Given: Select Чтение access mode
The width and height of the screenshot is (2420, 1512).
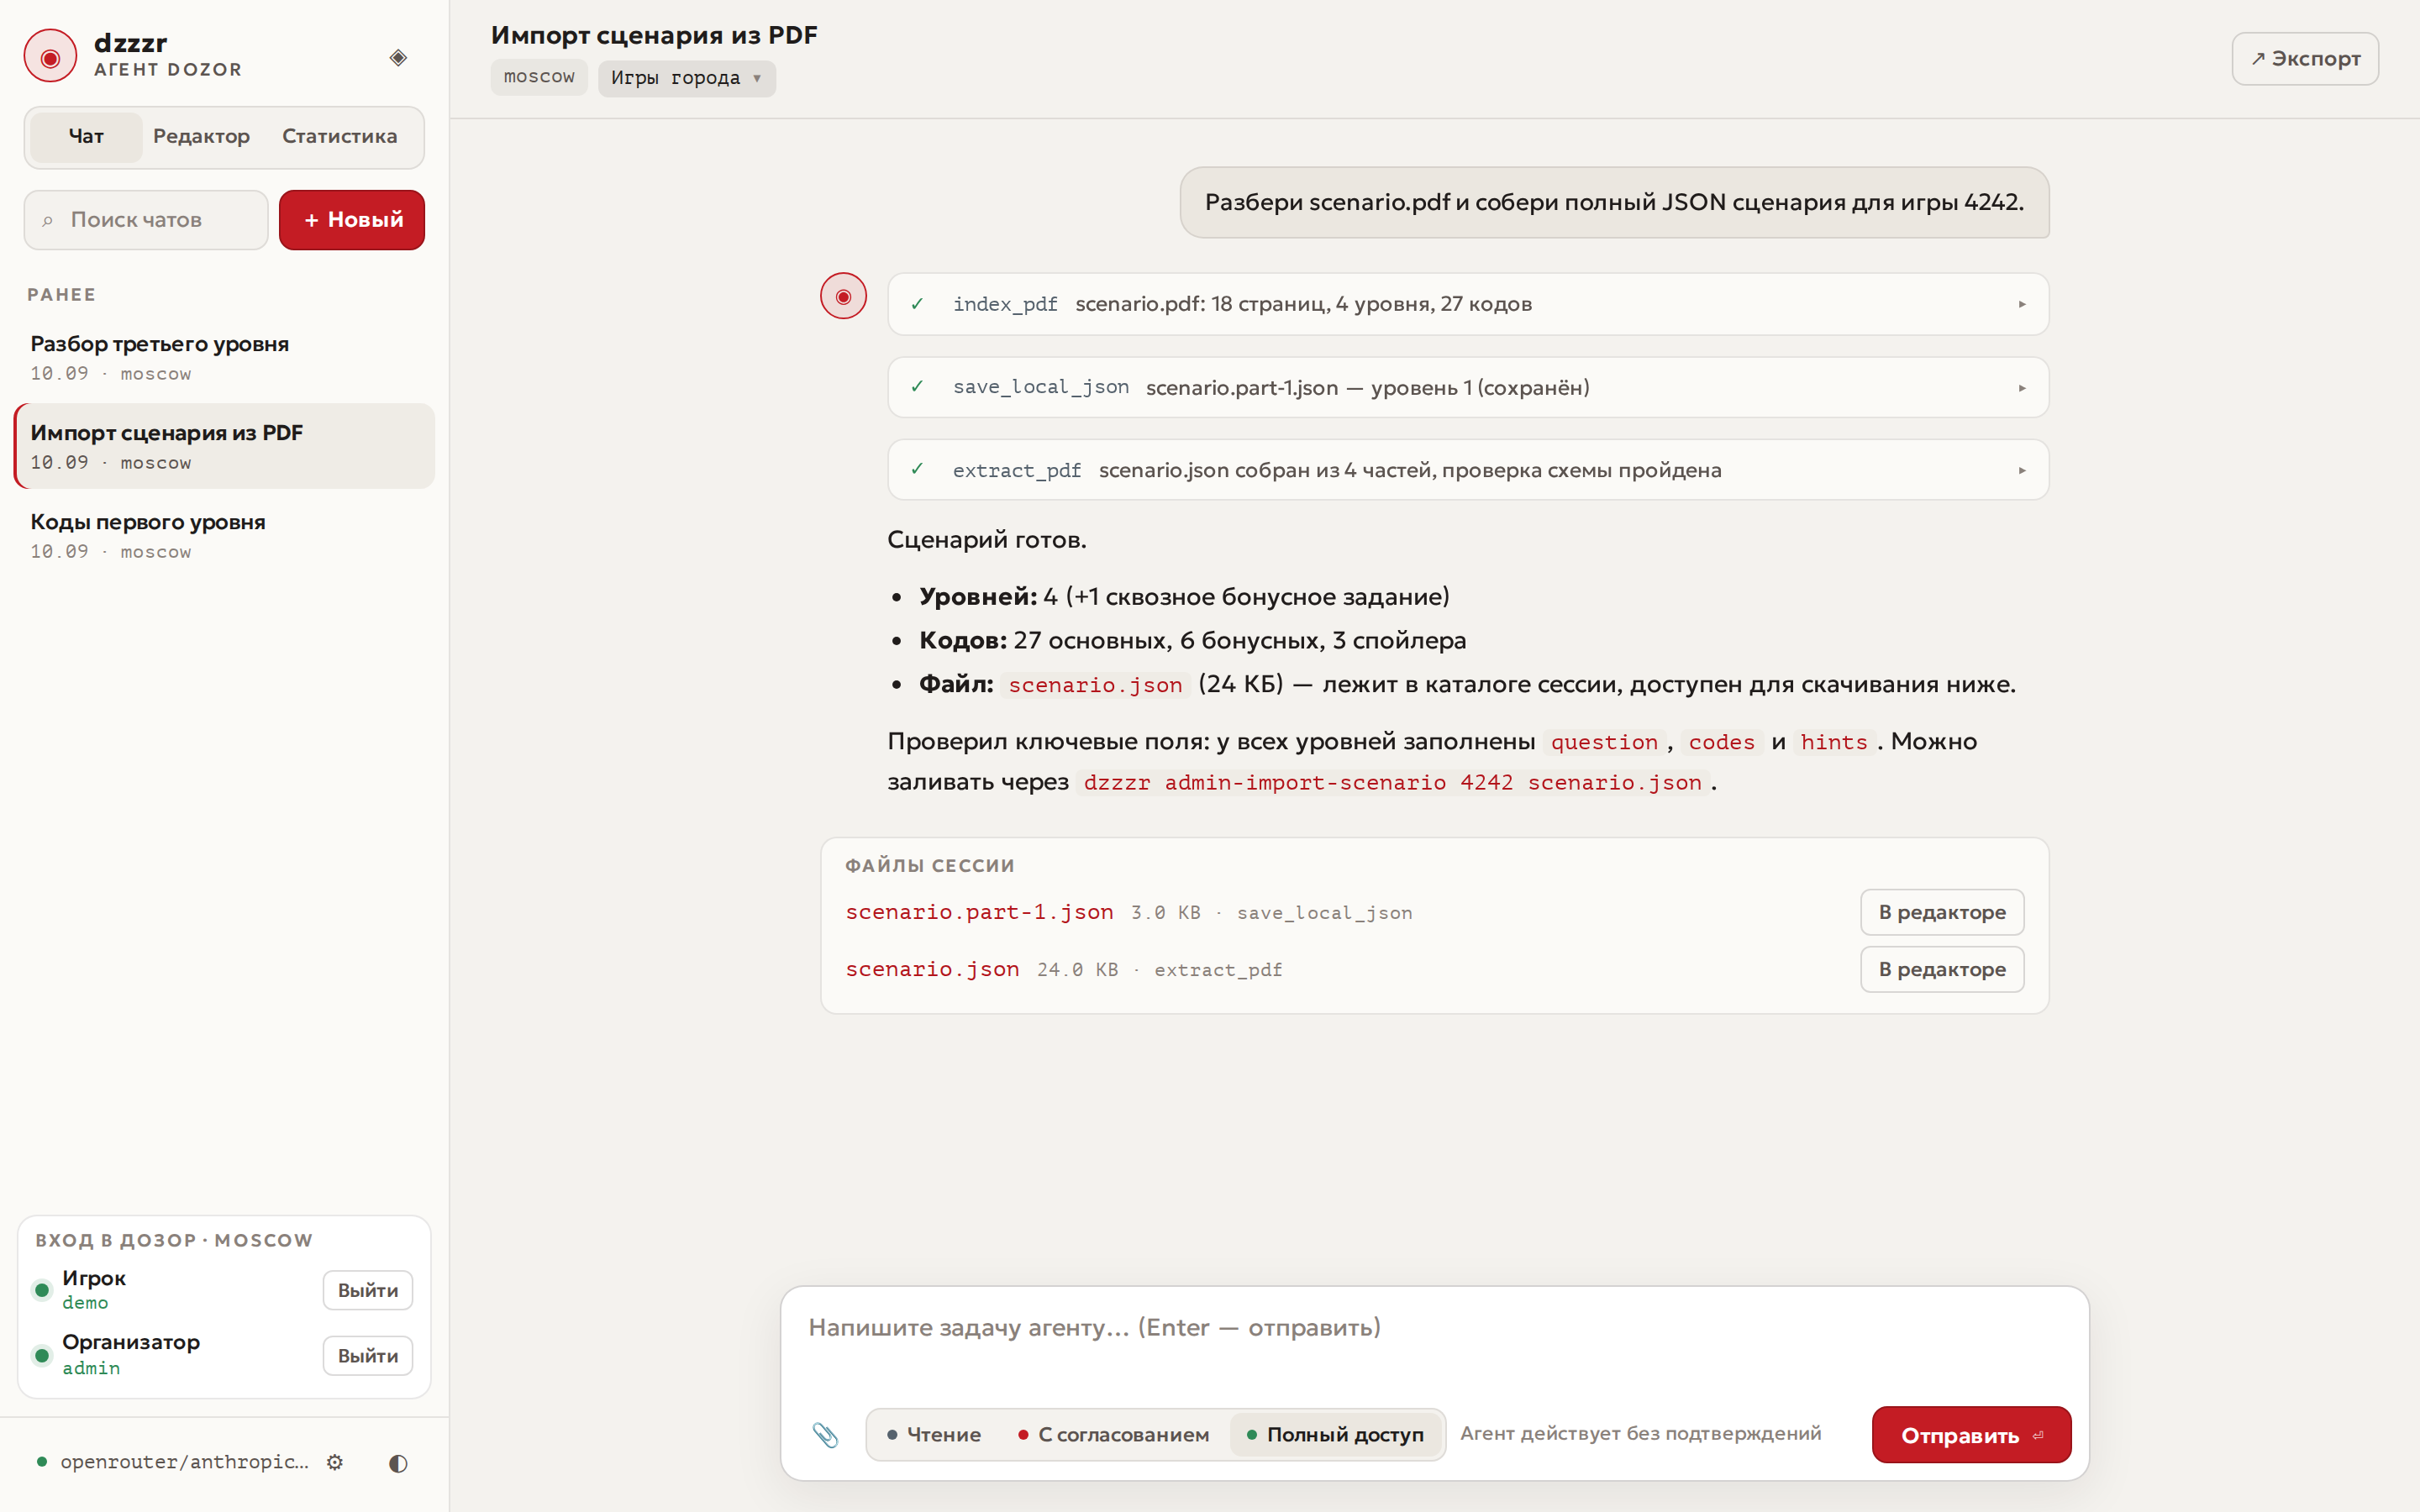Looking at the screenshot, I should pyautogui.click(x=934, y=1434).
